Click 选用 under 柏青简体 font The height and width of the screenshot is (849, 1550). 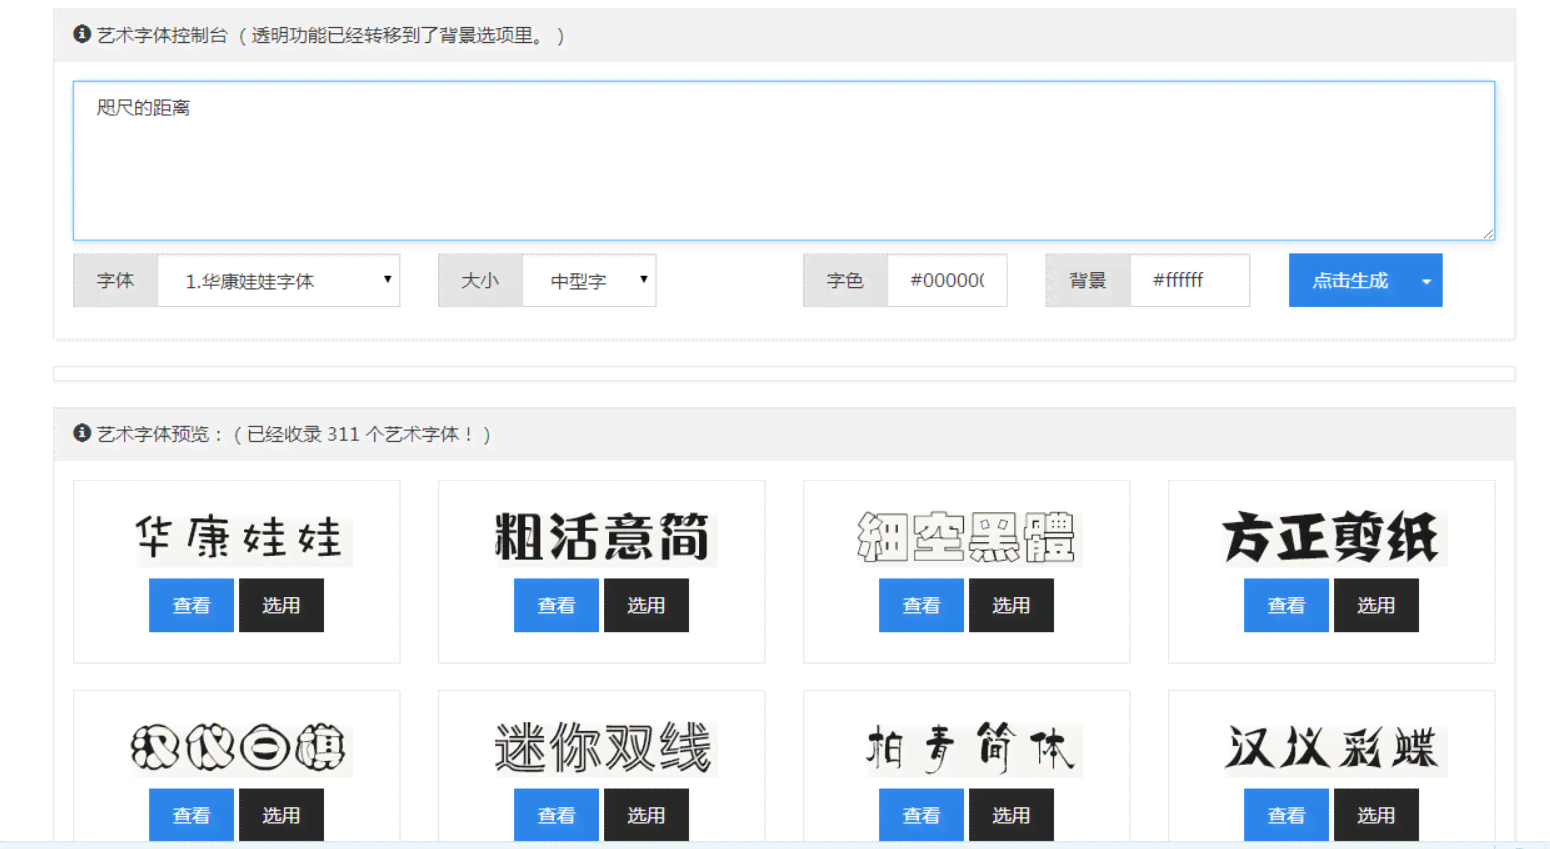pyautogui.click(x=1011, y=815)
